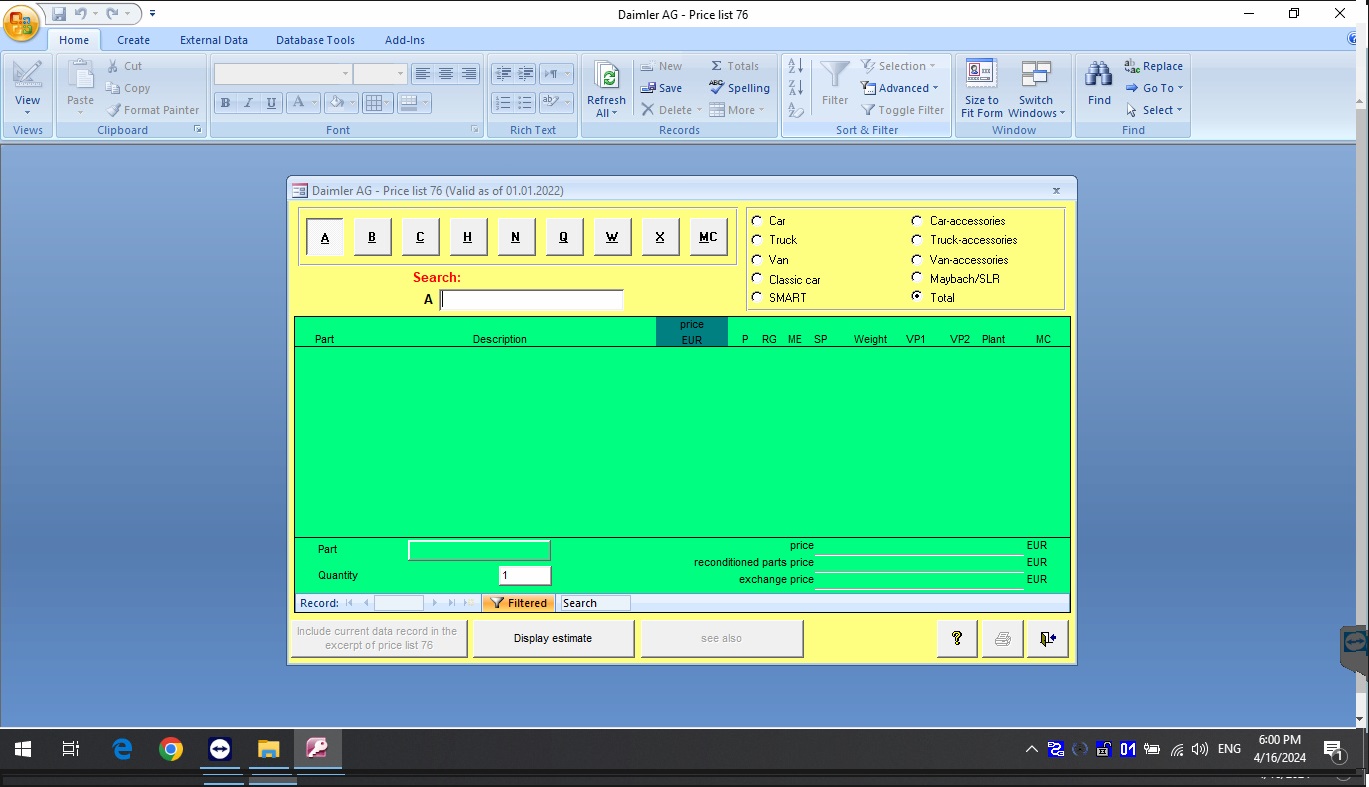Click the Windows Start button
This screenshot has width=1369, height=787.
tap(23, 749)
